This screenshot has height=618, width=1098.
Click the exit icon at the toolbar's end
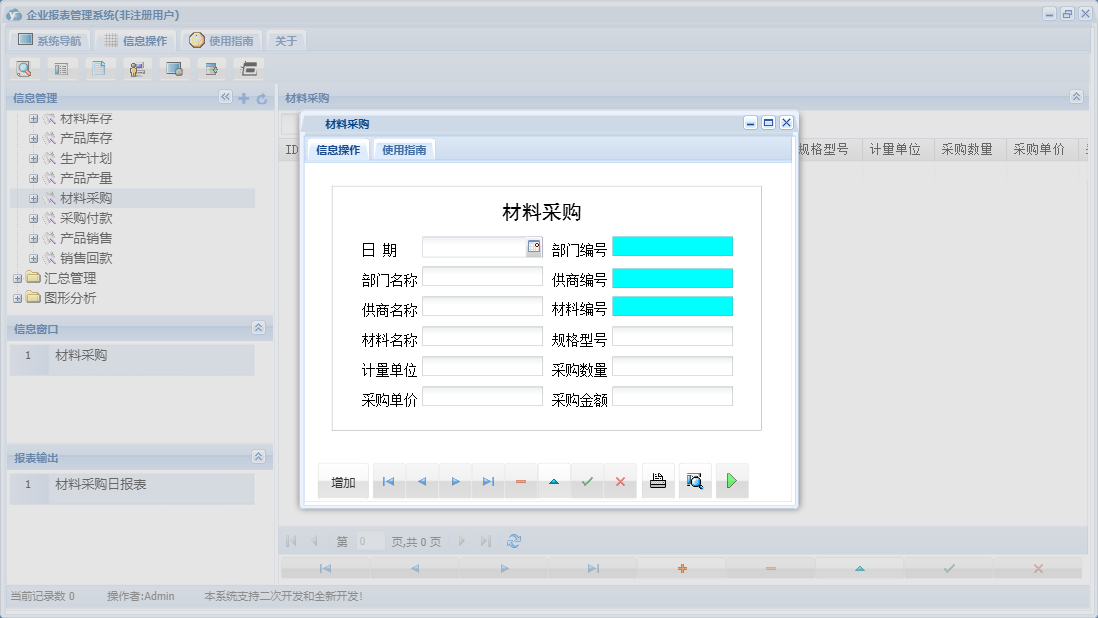(x=248, y=68)
